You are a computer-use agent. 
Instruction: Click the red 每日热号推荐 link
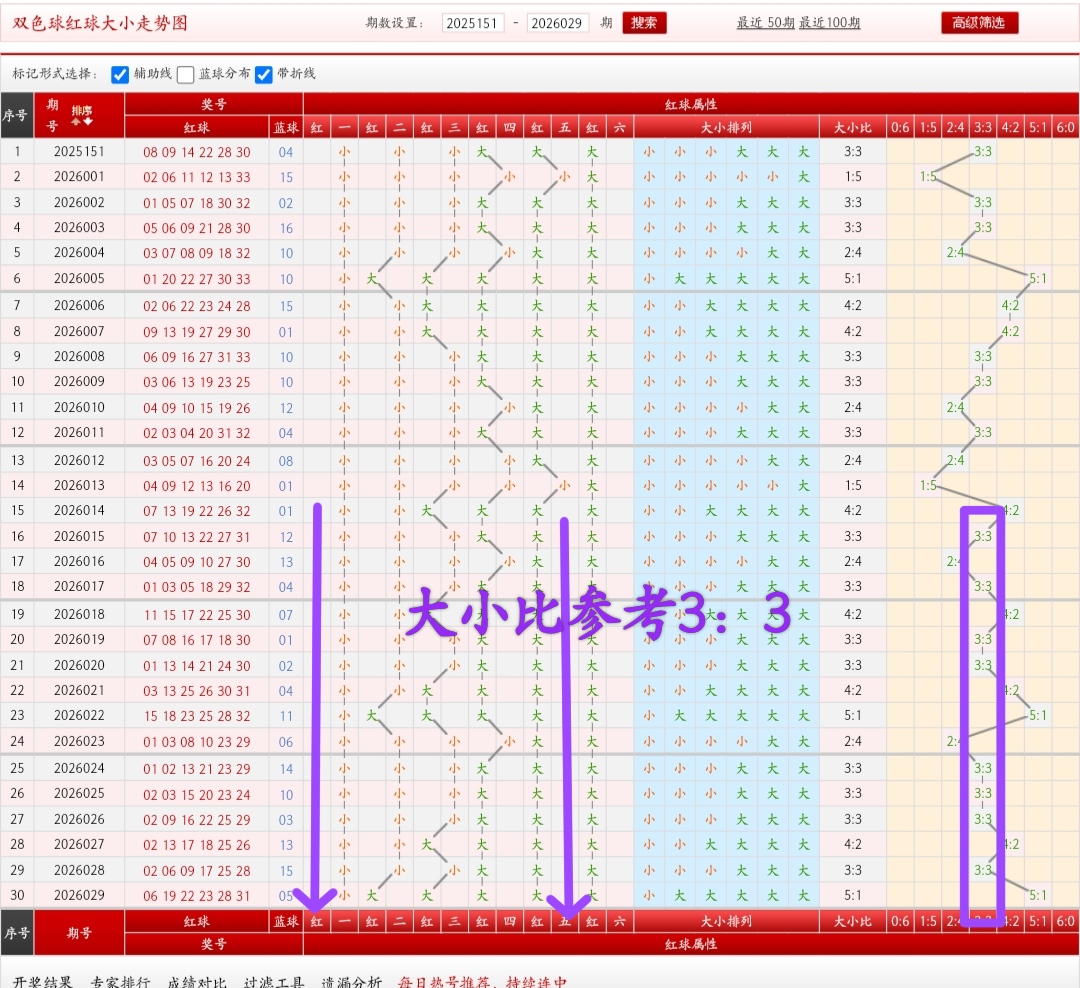pos(482,981)
